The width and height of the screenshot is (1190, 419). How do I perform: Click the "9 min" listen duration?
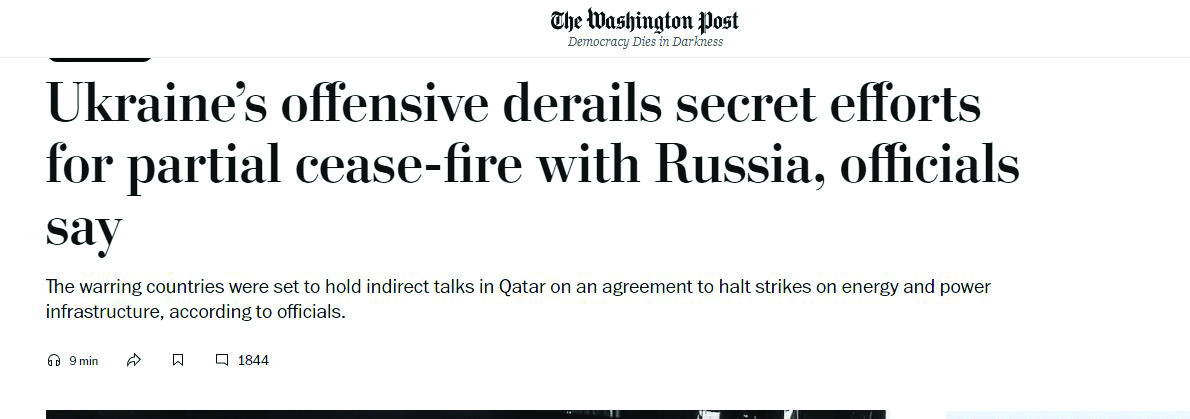click(83, 361)
